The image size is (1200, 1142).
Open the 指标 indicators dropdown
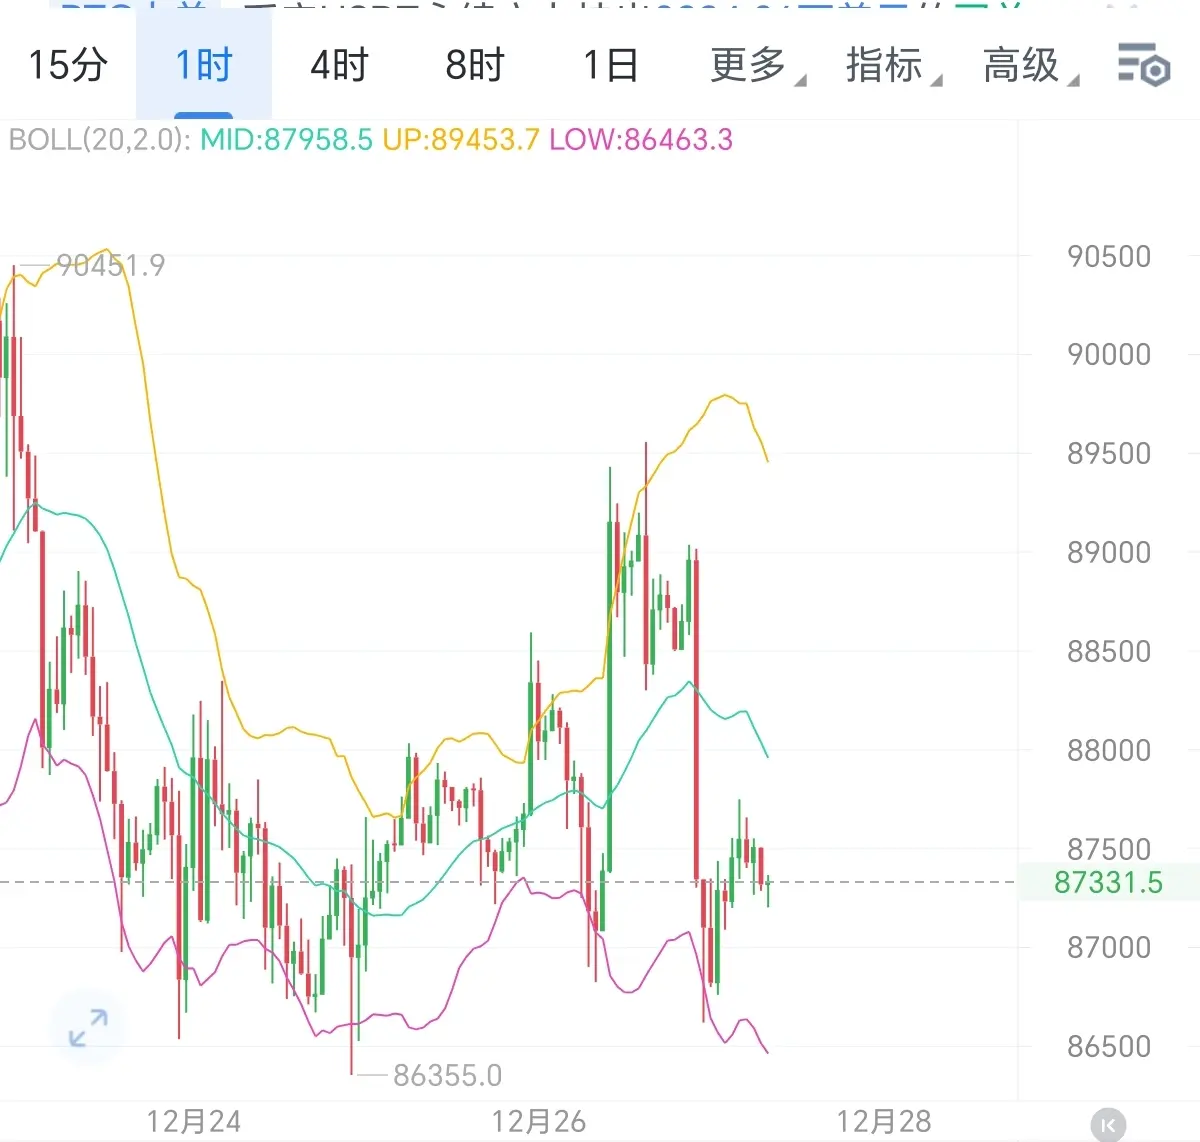[893, 65]
